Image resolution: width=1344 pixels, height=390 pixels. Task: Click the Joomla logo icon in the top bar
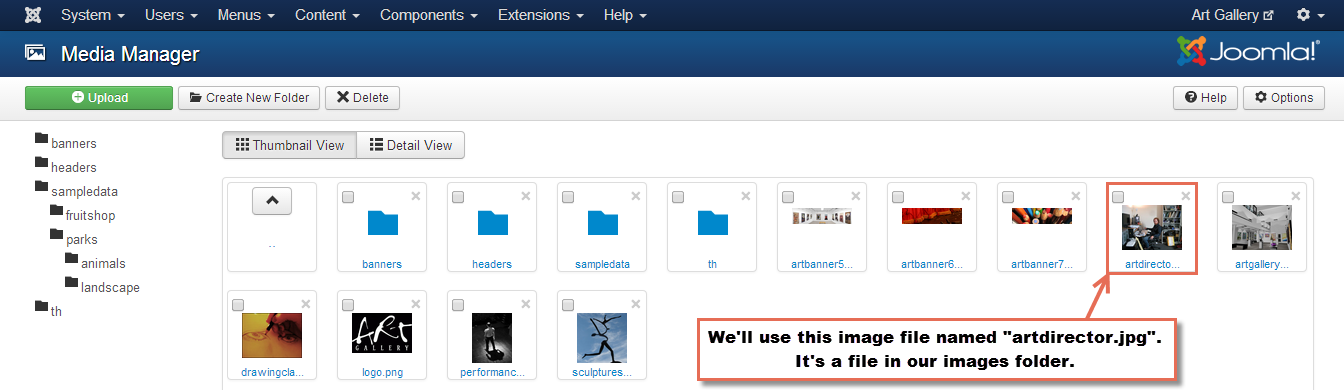click(33, 16)
